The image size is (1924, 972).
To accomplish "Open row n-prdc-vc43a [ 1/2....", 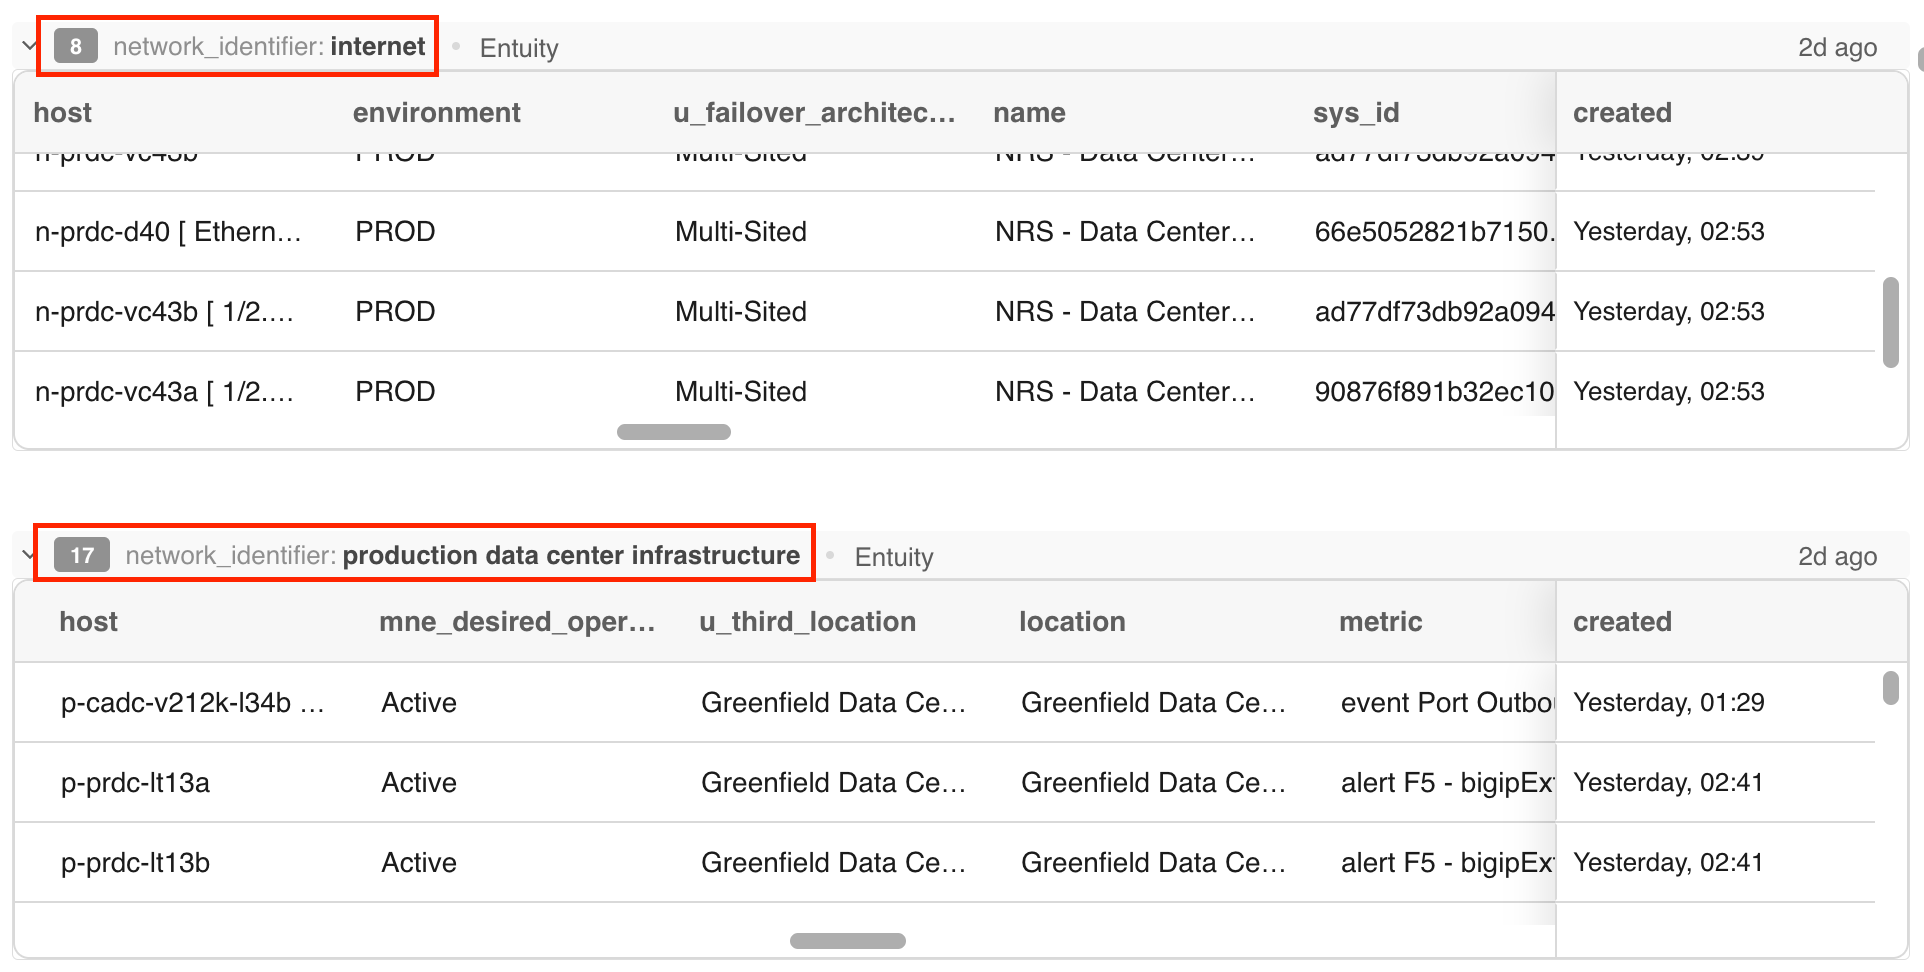I will click(x=164, y=392).
